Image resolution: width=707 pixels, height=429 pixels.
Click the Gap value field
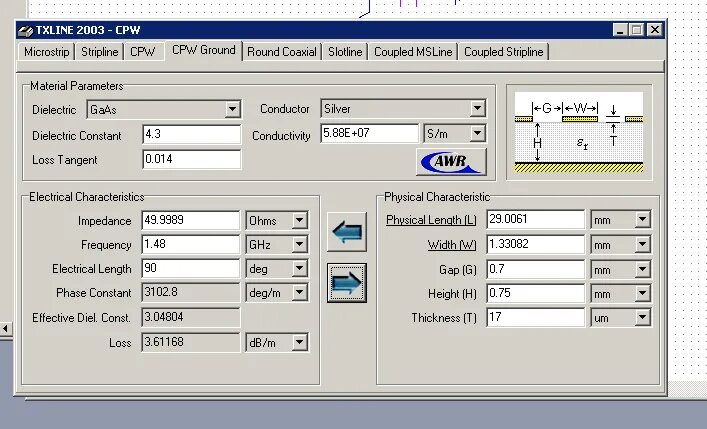point(536,269)
